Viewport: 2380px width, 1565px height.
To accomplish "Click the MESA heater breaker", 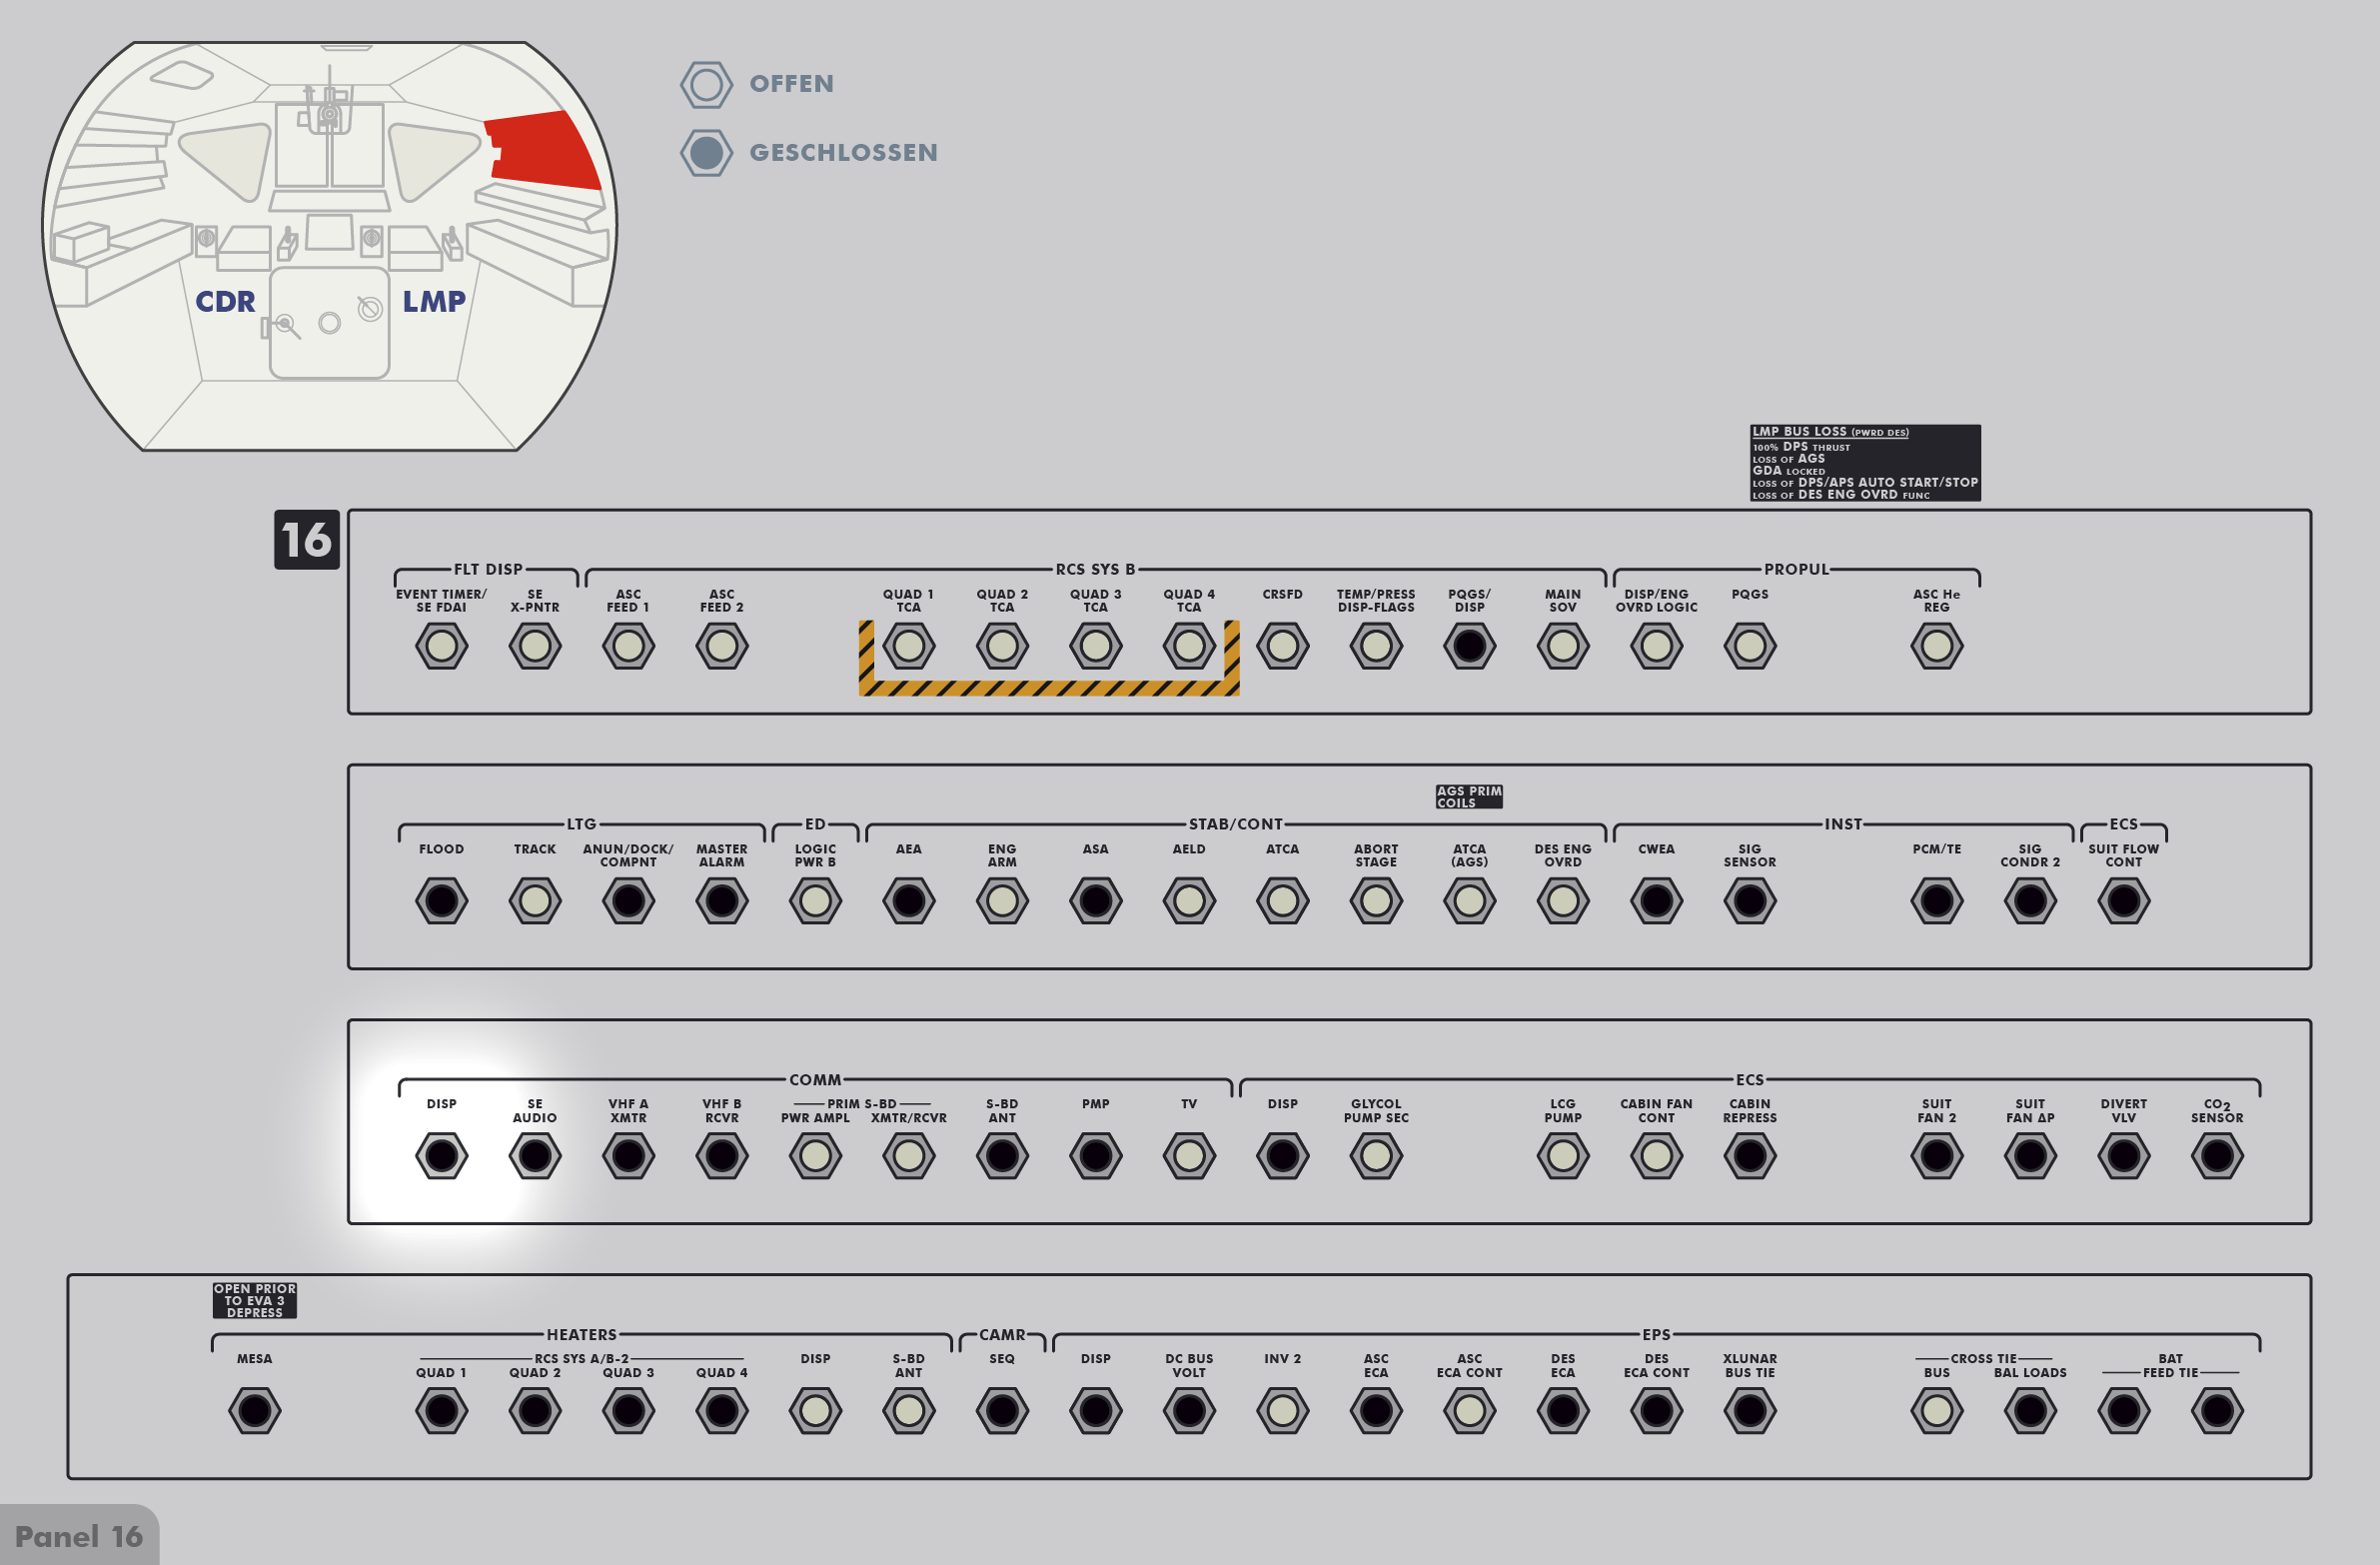I will point(254,1411).
